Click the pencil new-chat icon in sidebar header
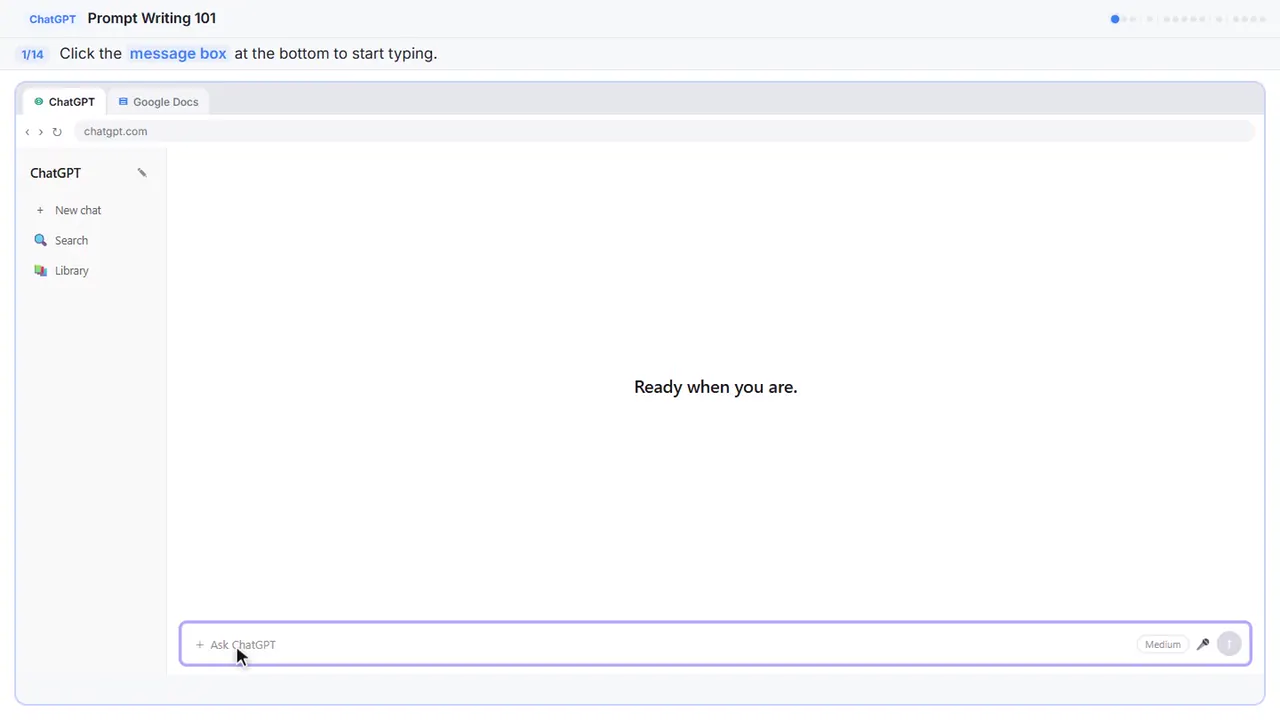The height and width of the screenshot is (720, 1280). pos(142,173)
